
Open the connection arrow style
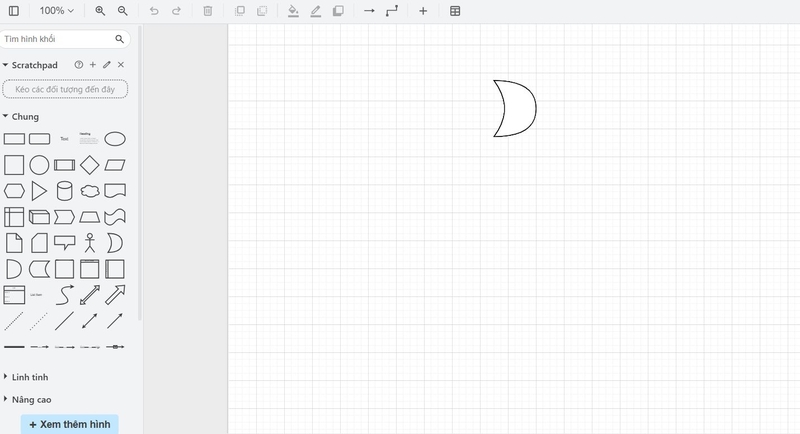click(x=369, y=11)
